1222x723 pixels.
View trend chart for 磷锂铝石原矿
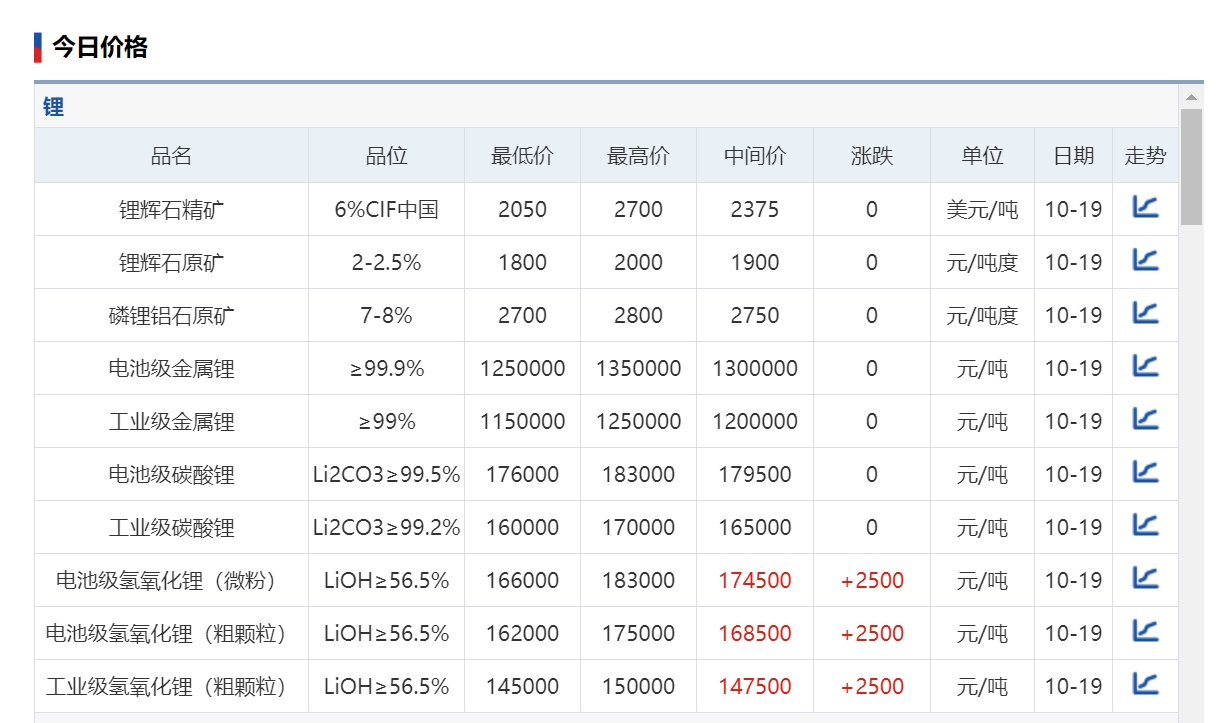pos(1145,313)
